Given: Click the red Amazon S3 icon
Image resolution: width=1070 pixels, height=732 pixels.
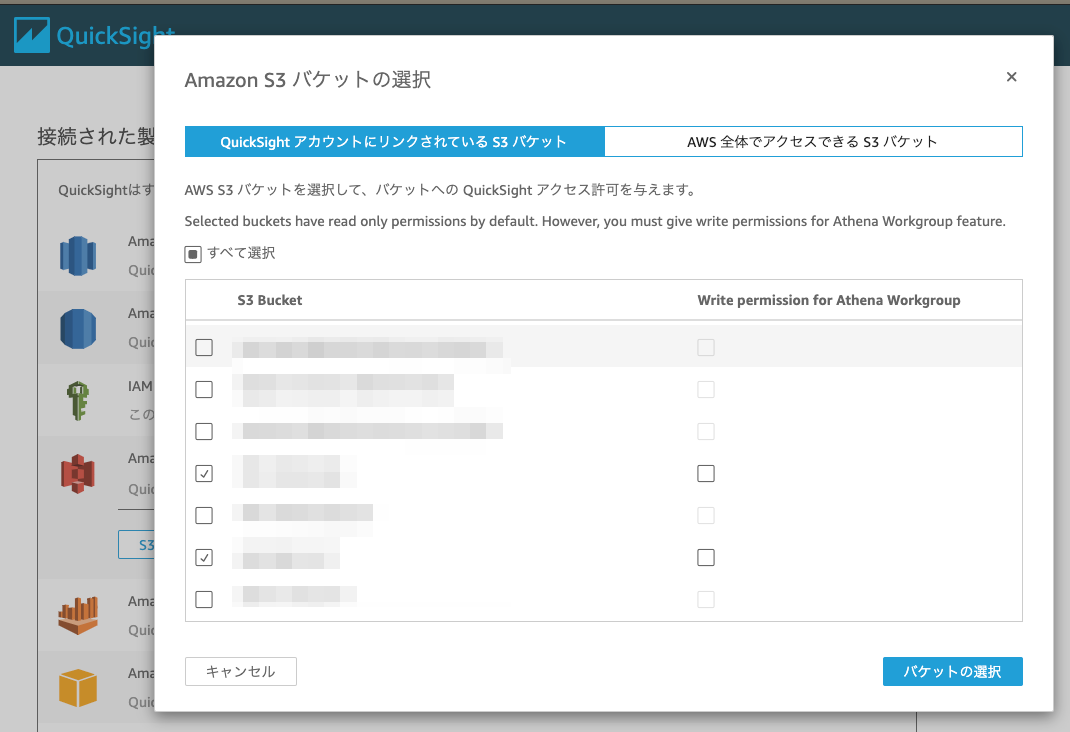Looking at the screenshot, I should (x=78, y=473).
